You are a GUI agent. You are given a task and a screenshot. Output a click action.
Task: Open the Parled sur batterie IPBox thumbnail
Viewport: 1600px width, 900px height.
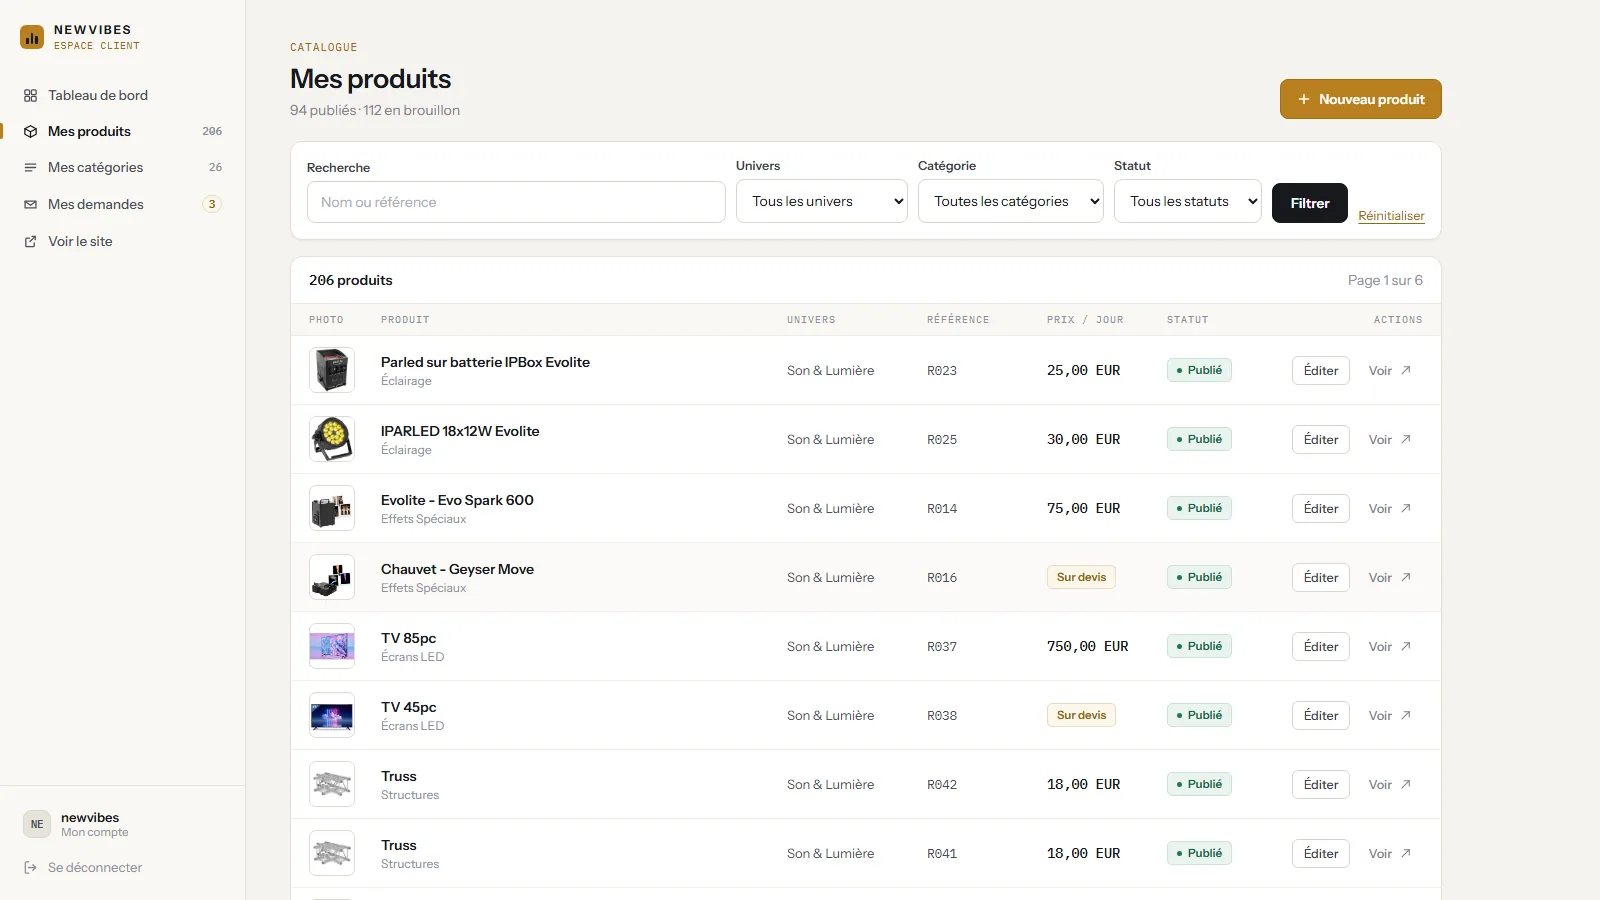[x=332, y=370]
